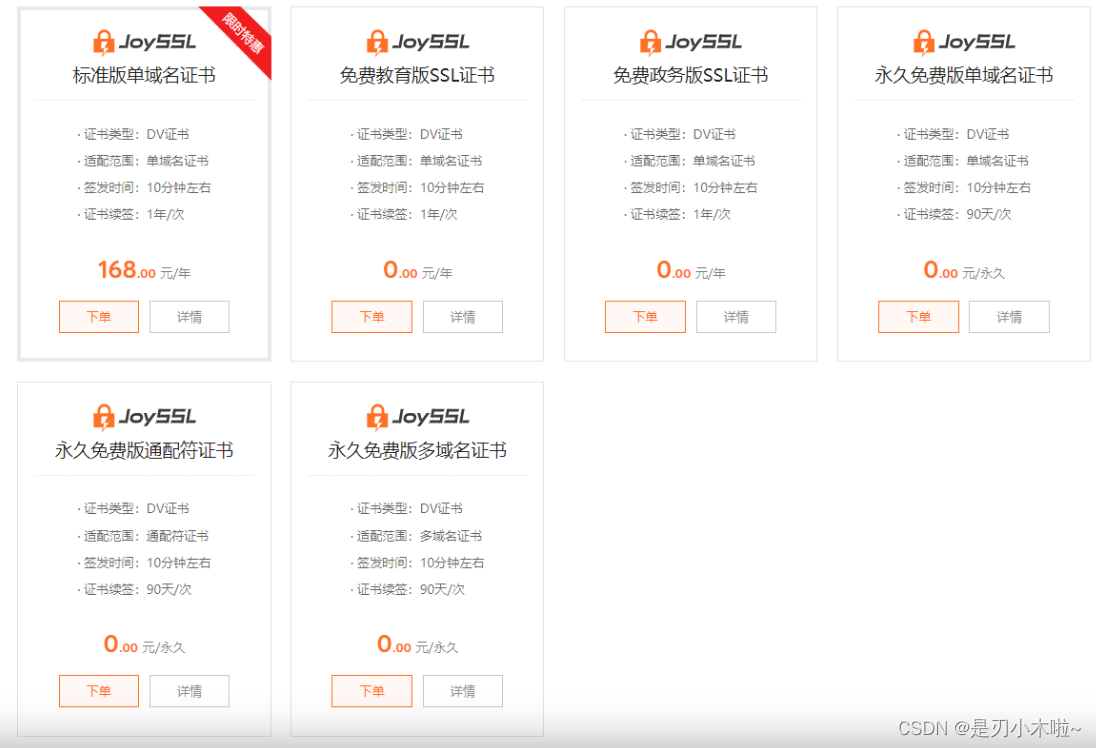Click JoySSL logo on 免费教育版SSL证书 card
The height and width of the screenshot is (748, 1096).
coord(417,42)
